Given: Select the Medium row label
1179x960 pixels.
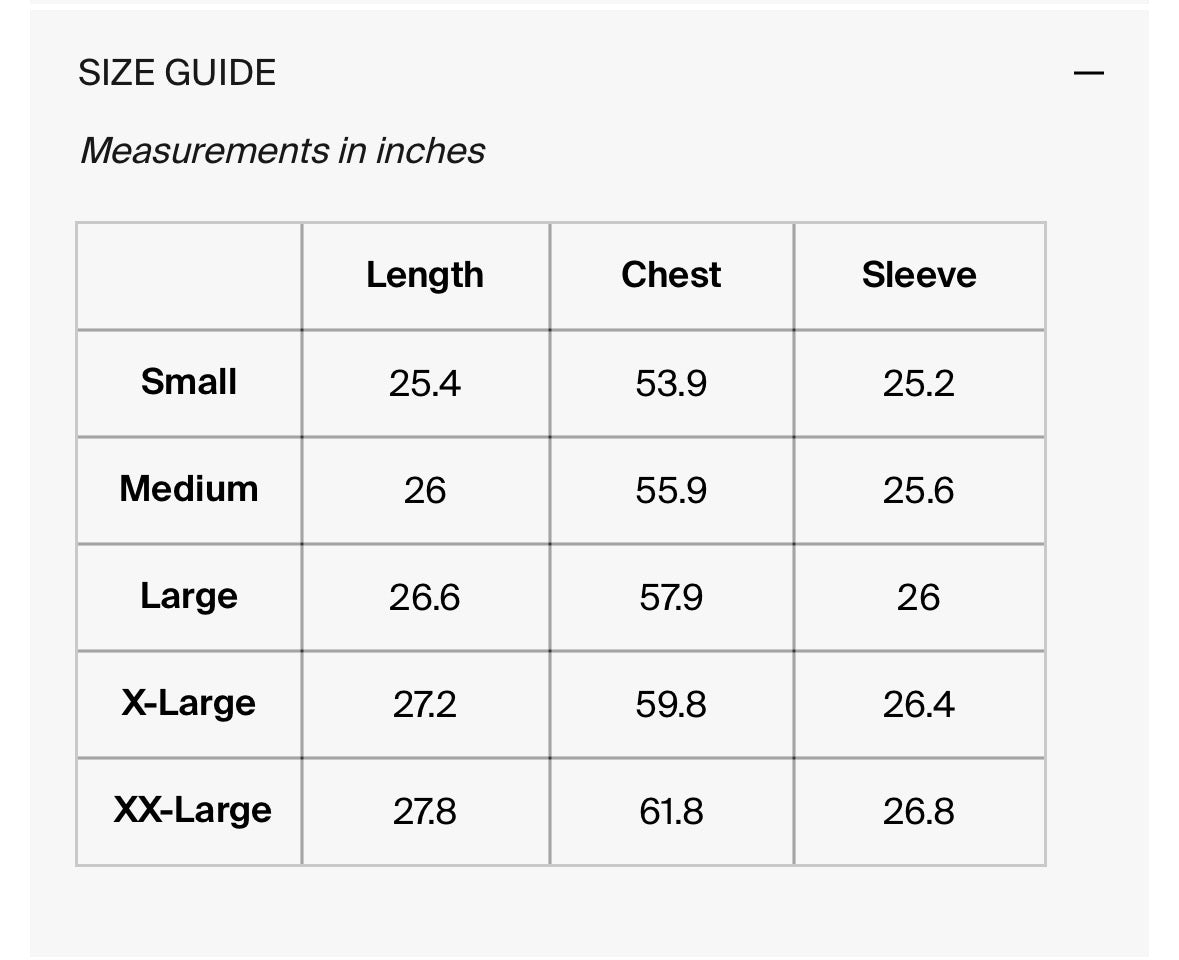Looking at the screenshot, I should point(189,489).
